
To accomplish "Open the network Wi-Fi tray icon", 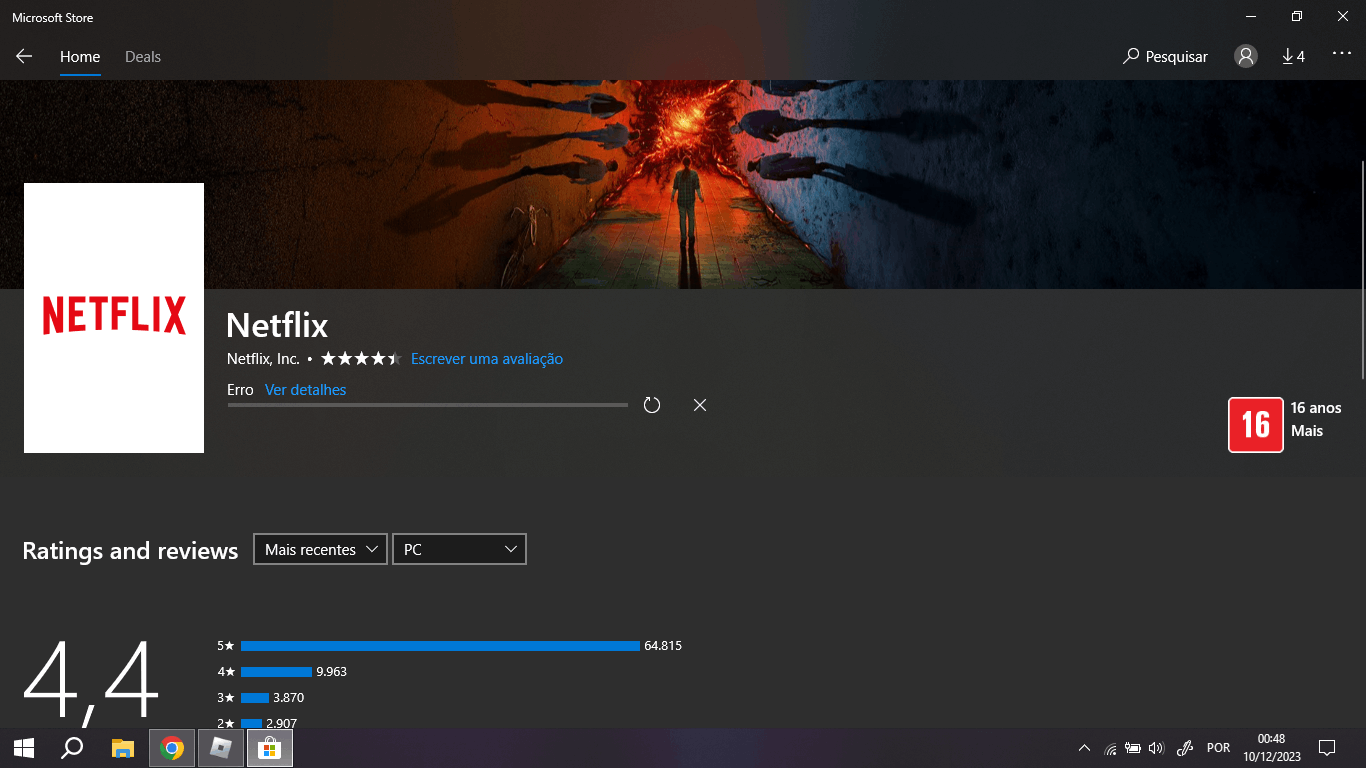I will pyautogui.click(x=1110, y=748).
